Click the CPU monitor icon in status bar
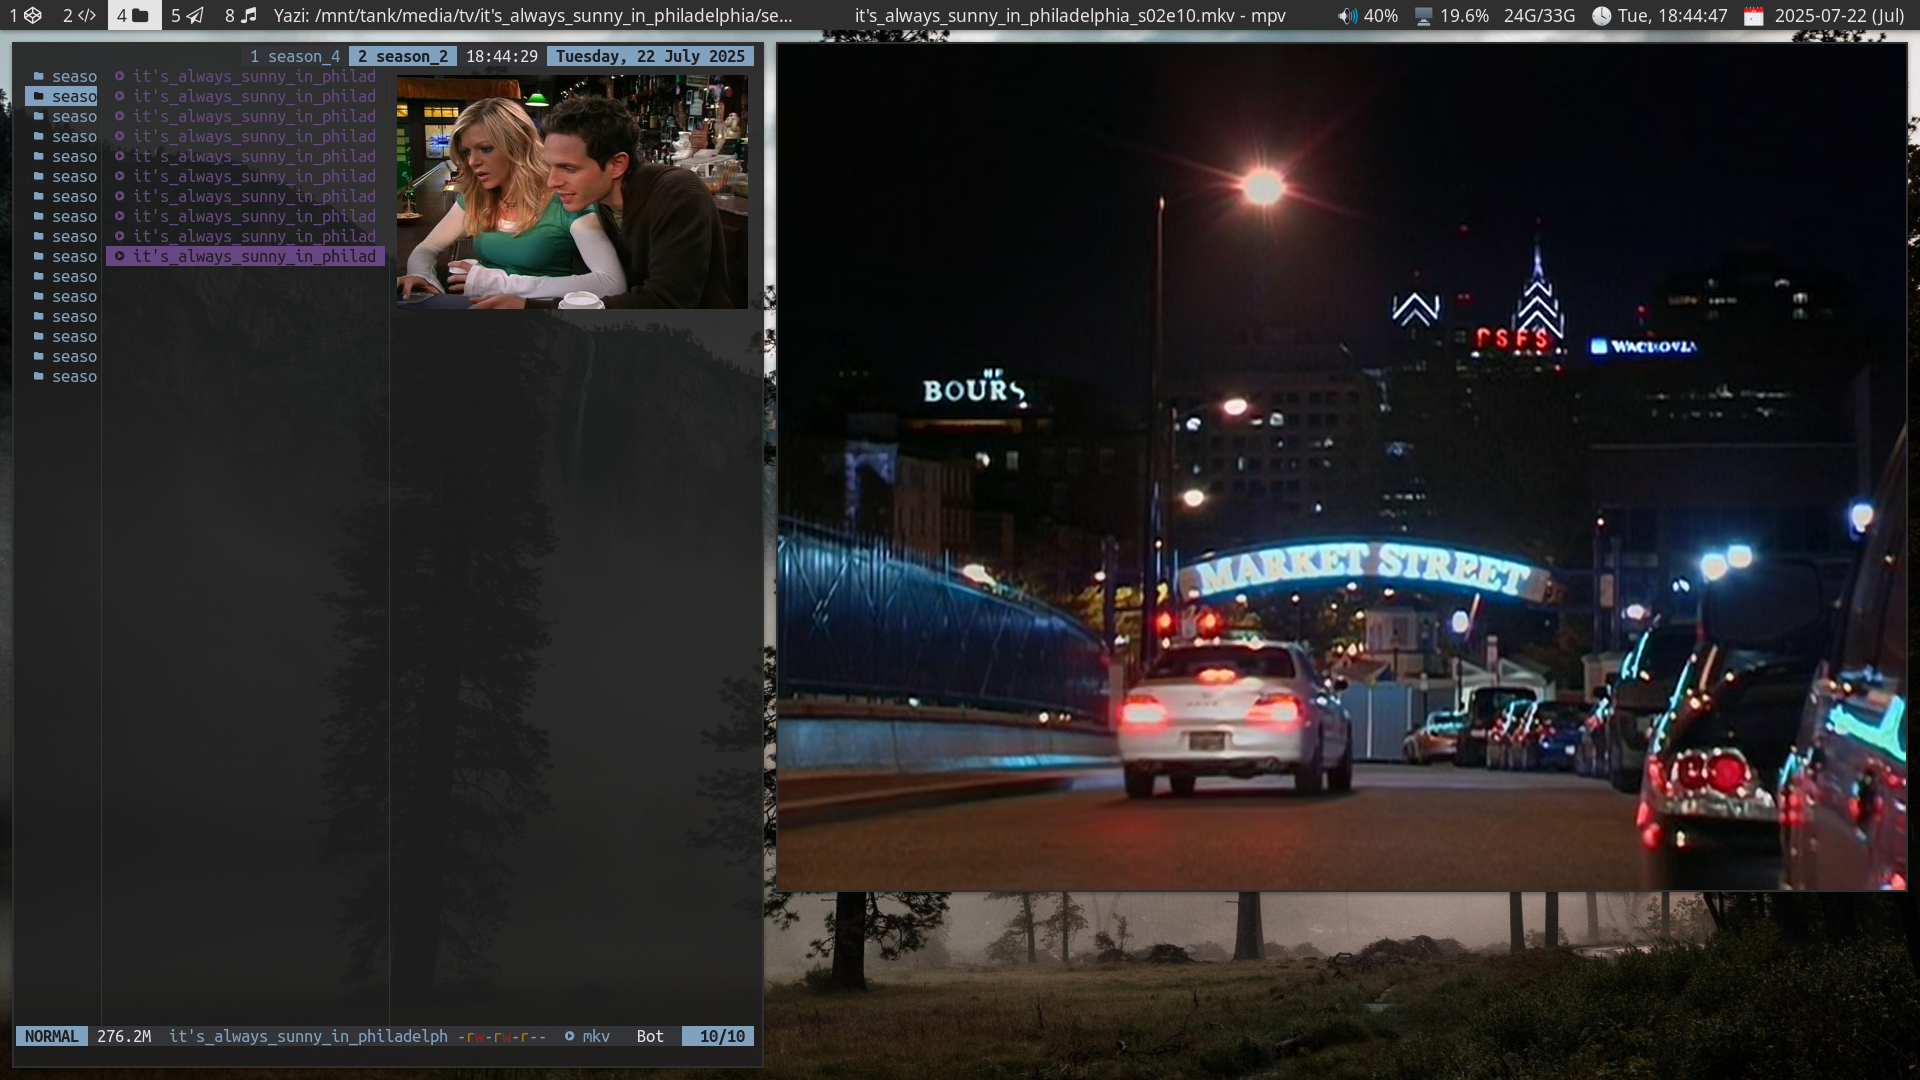Image resolution: width=1920 pixels, height=1080 pixels. (x=1424, y=16)
